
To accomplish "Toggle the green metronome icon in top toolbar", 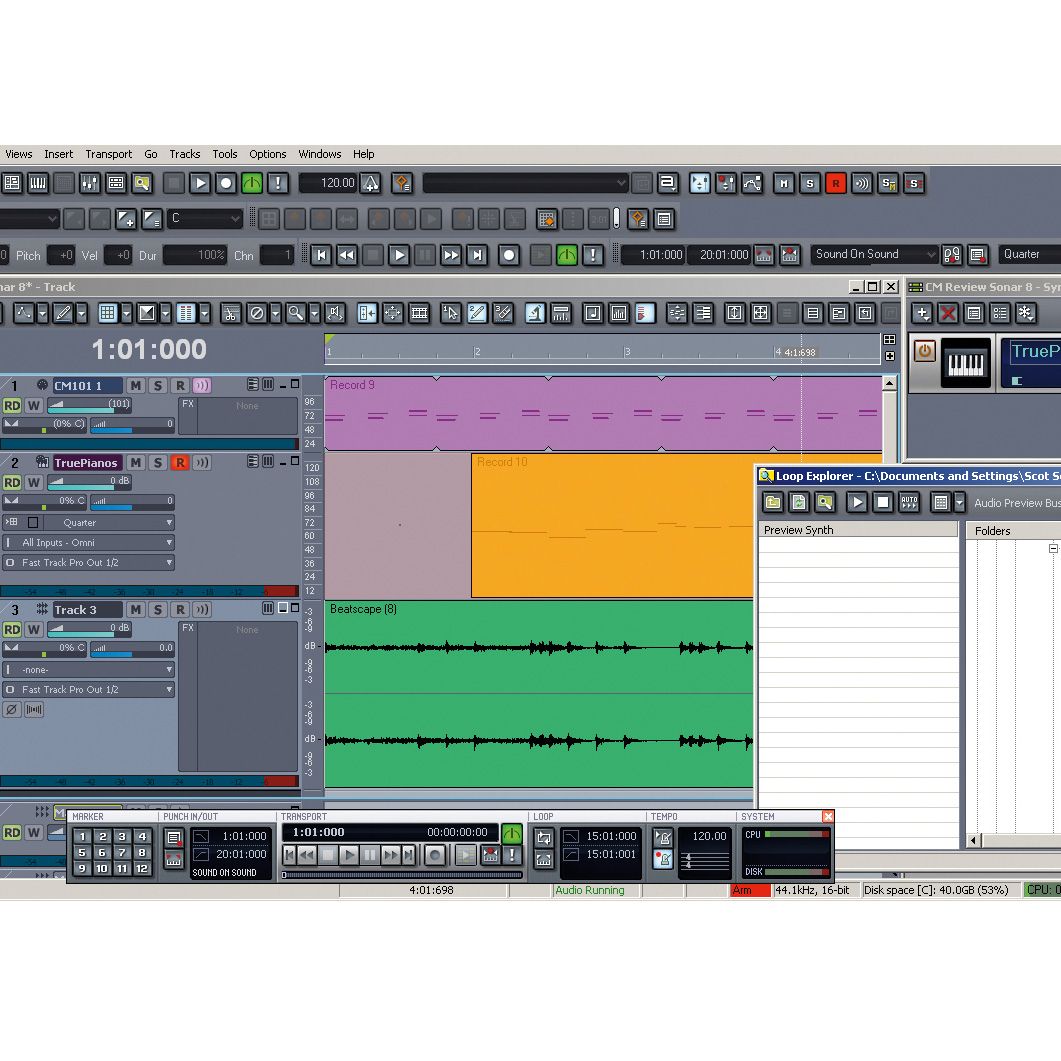I will [252, 183].
